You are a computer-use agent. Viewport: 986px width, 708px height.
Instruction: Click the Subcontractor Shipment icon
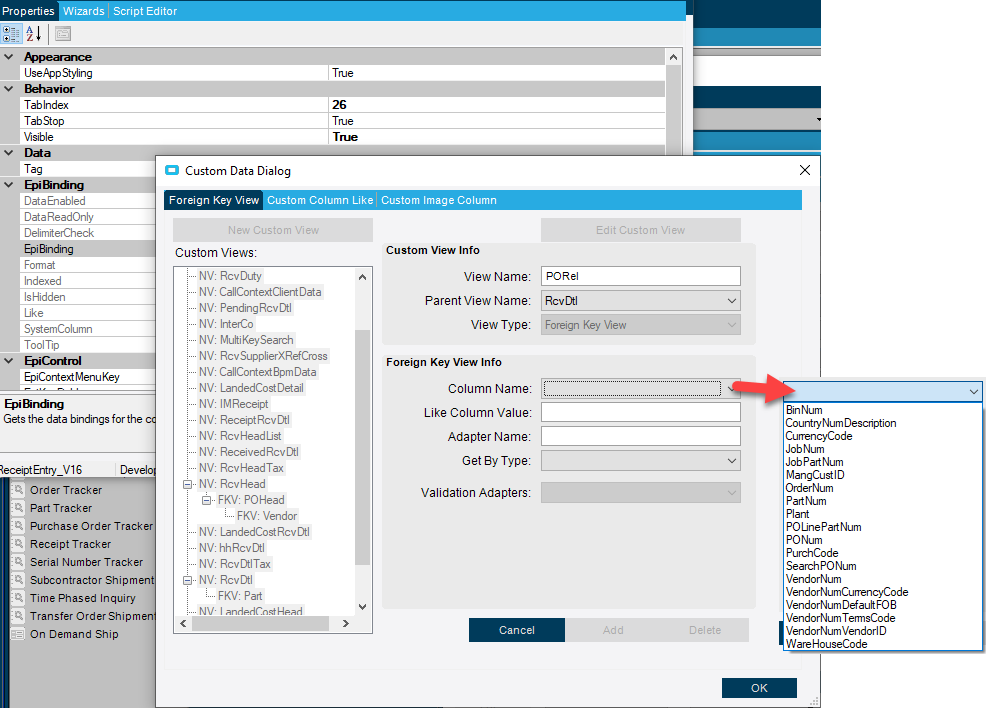18,580
